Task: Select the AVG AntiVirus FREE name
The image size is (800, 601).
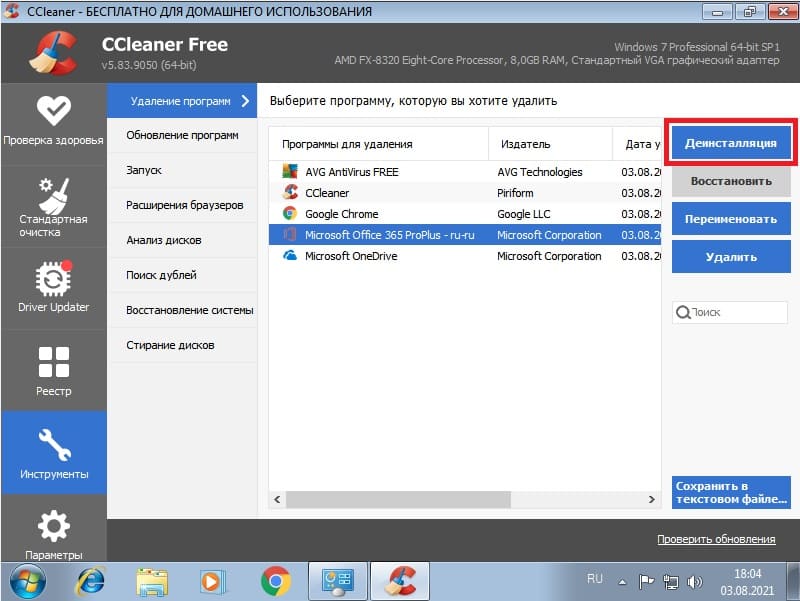Action: point(352,172)
